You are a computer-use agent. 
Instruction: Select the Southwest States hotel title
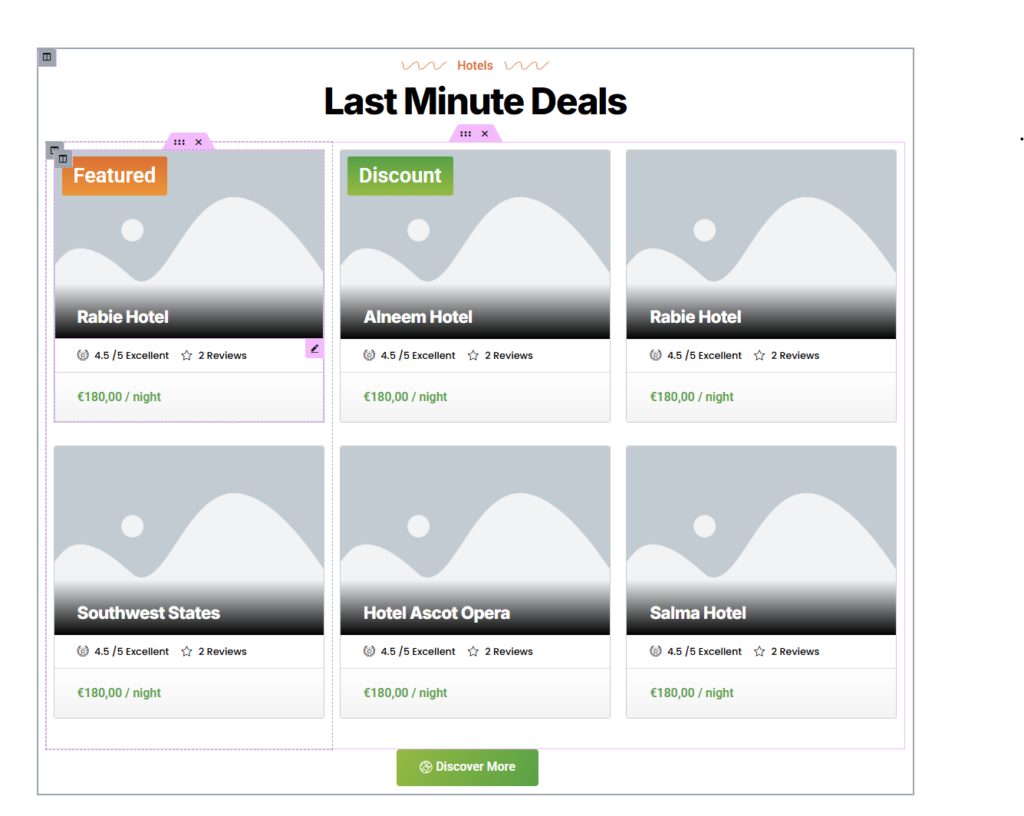click(148, 613)
